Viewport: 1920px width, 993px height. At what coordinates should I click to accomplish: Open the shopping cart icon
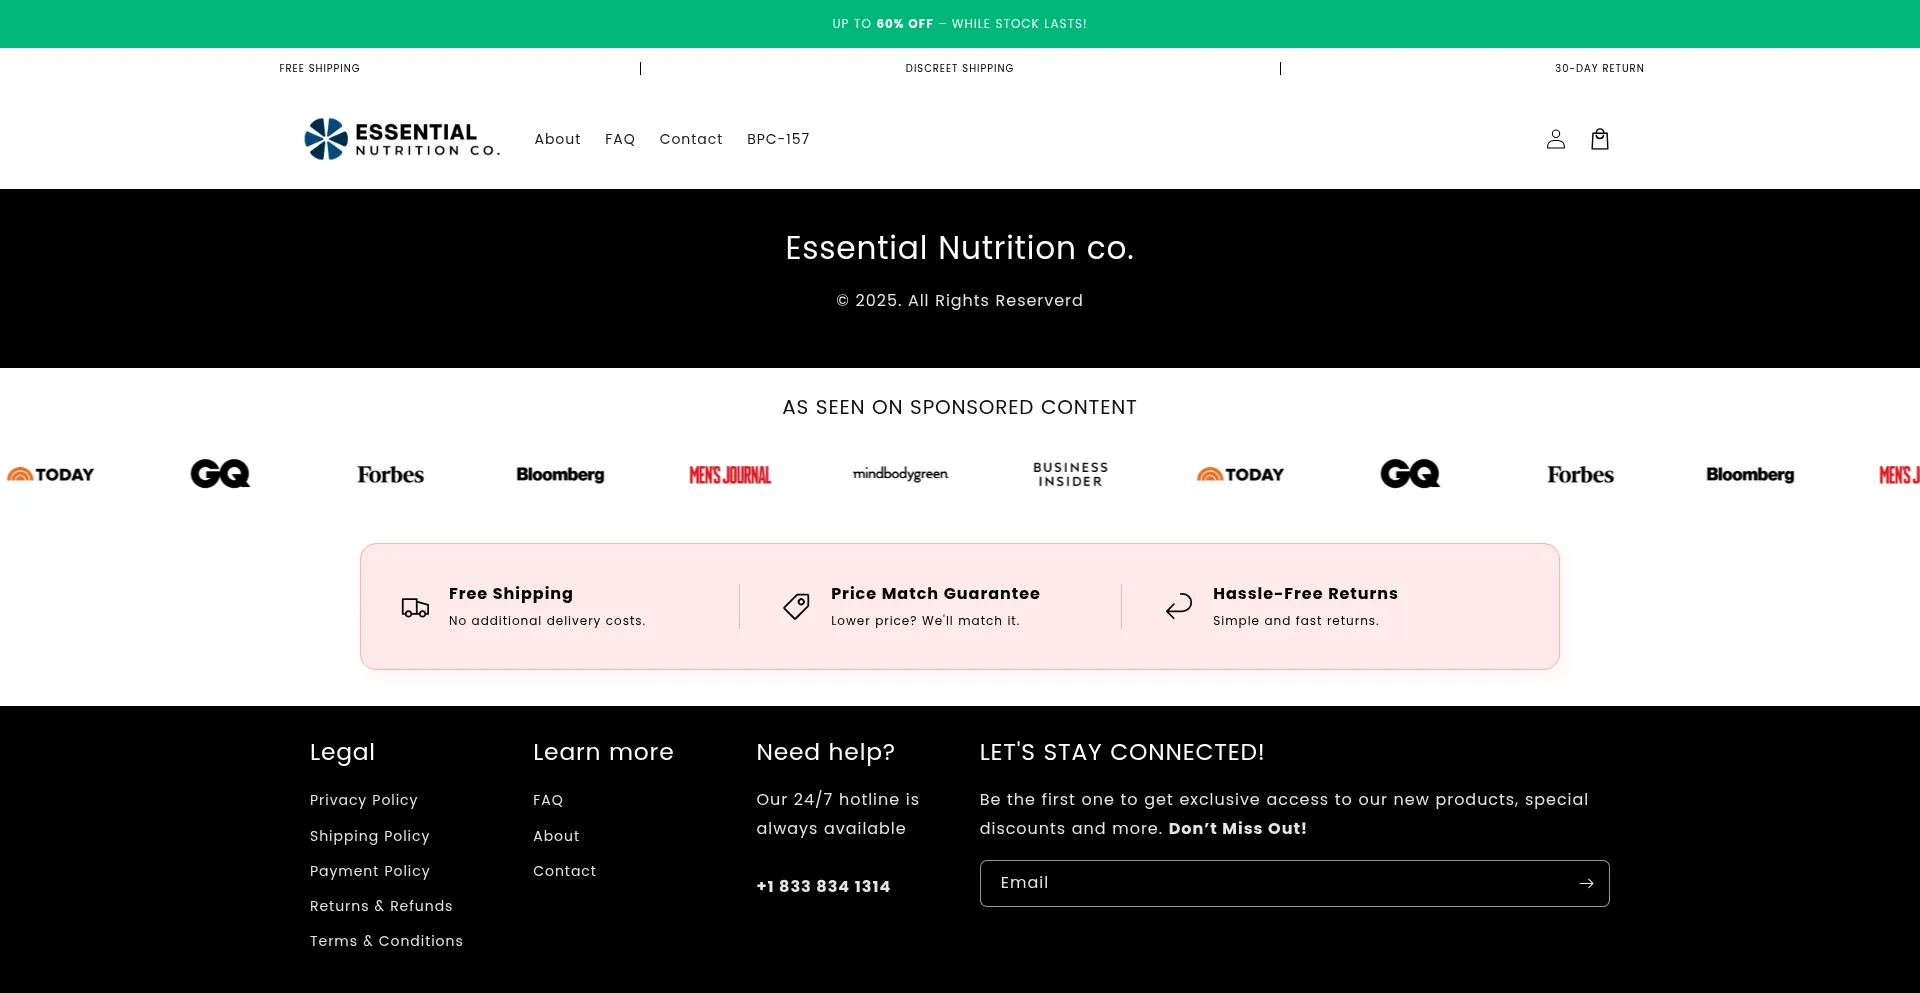pos(1599,139)
